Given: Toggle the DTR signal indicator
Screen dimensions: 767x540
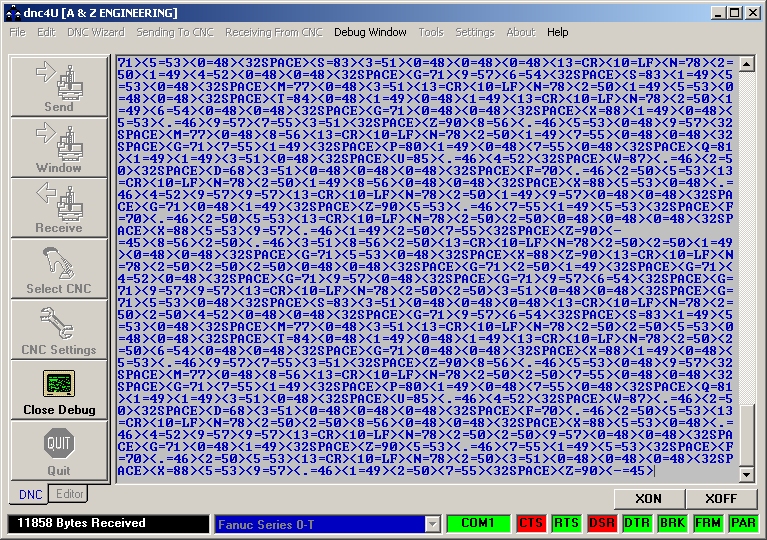Looking at the screenshot, I should click(636, 523).
